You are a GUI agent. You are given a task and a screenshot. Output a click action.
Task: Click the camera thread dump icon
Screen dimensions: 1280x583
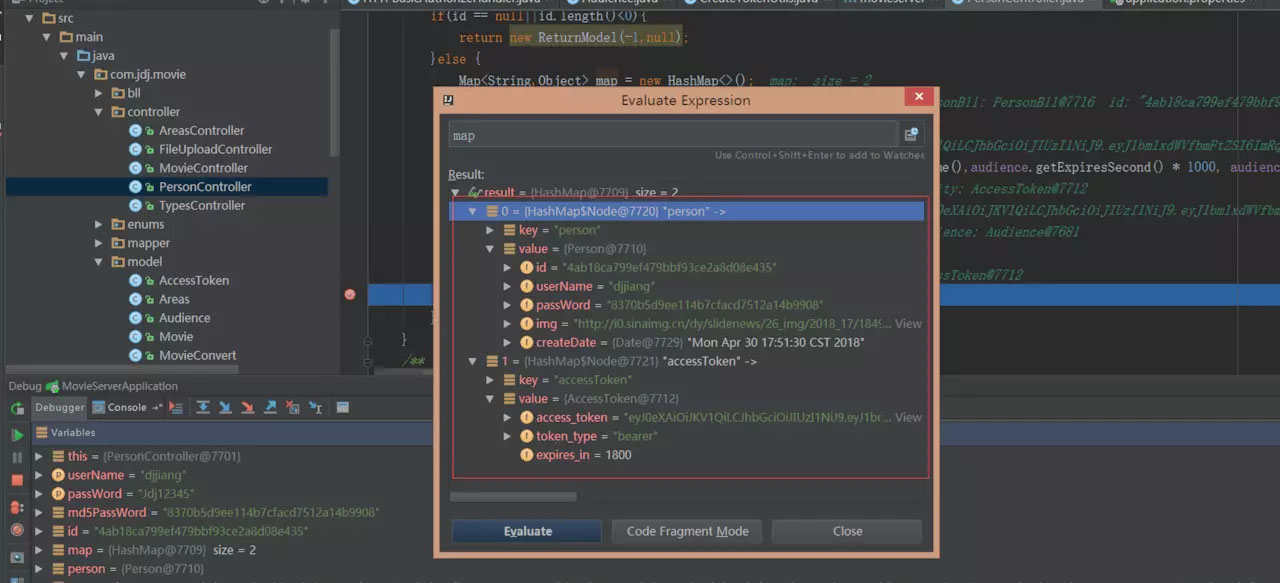tap(17, 557)
